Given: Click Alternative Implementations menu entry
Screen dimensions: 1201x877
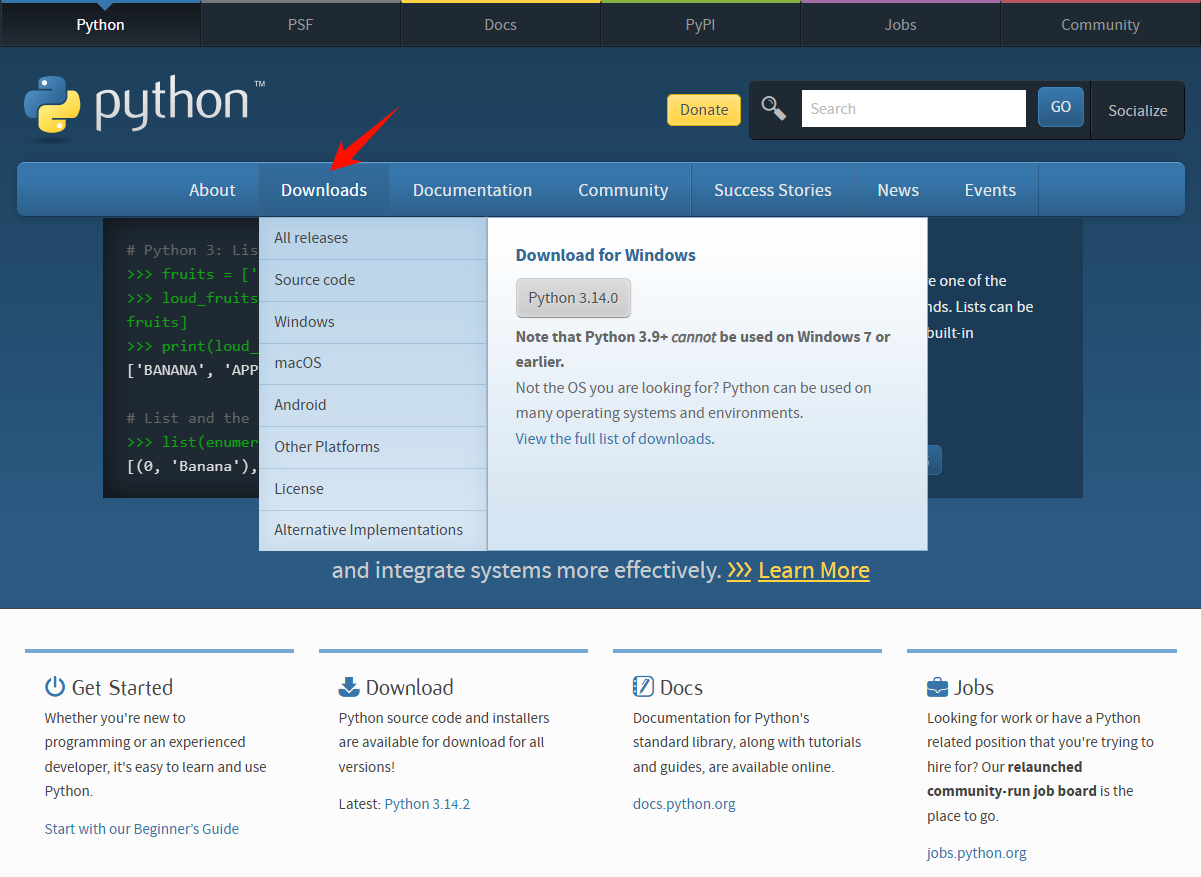Looking at the screenshot, I should pos(368,529).
